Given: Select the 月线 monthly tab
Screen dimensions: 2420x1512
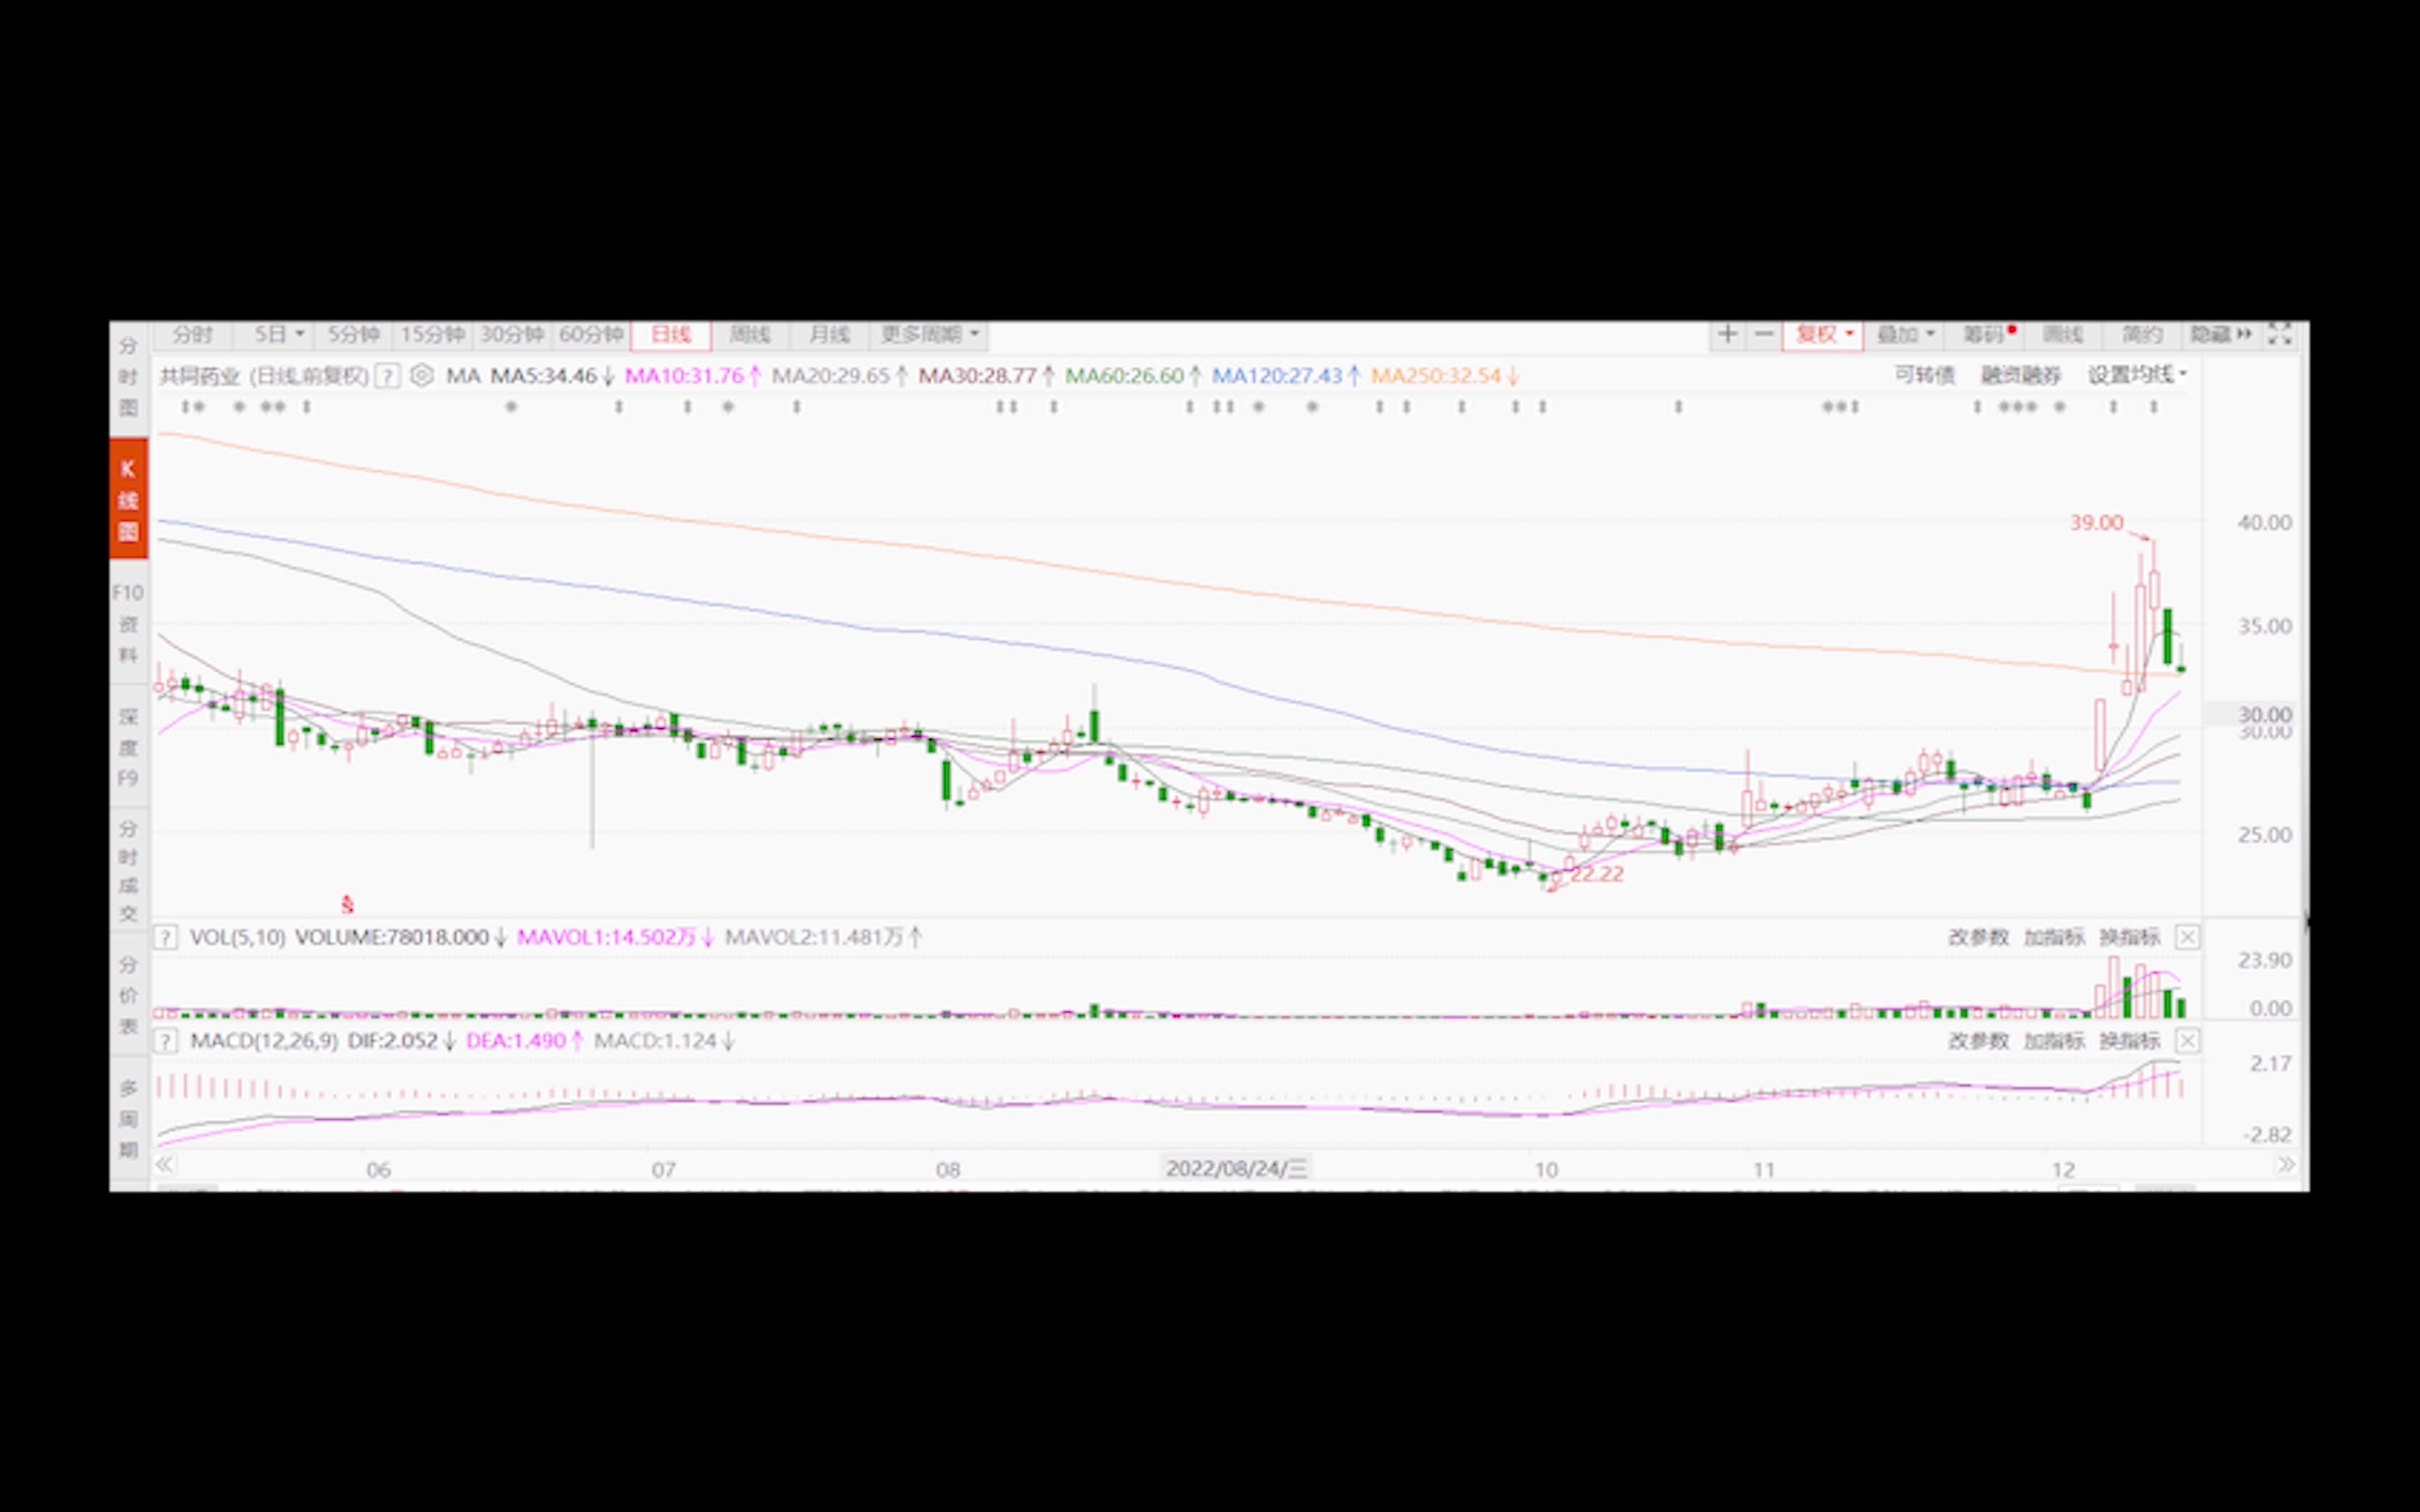Looking at the screenshot, I should tap(829, 335).
